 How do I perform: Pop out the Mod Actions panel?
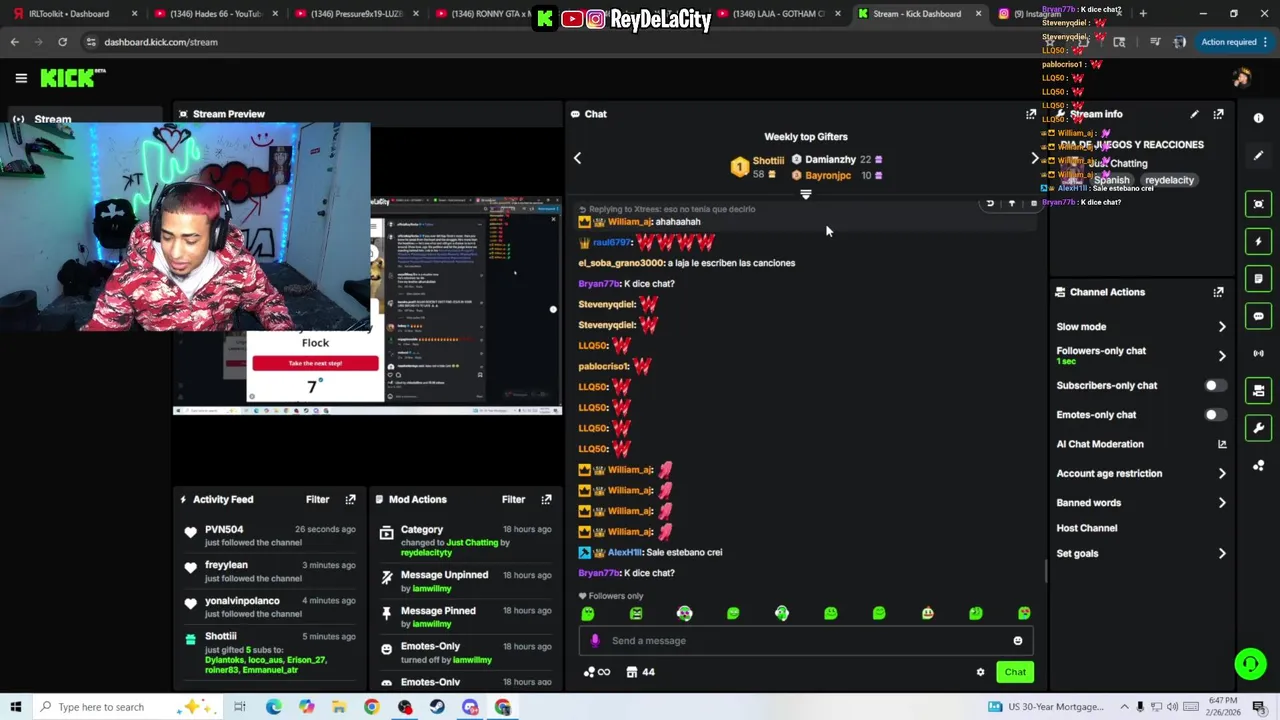point(546,499)
